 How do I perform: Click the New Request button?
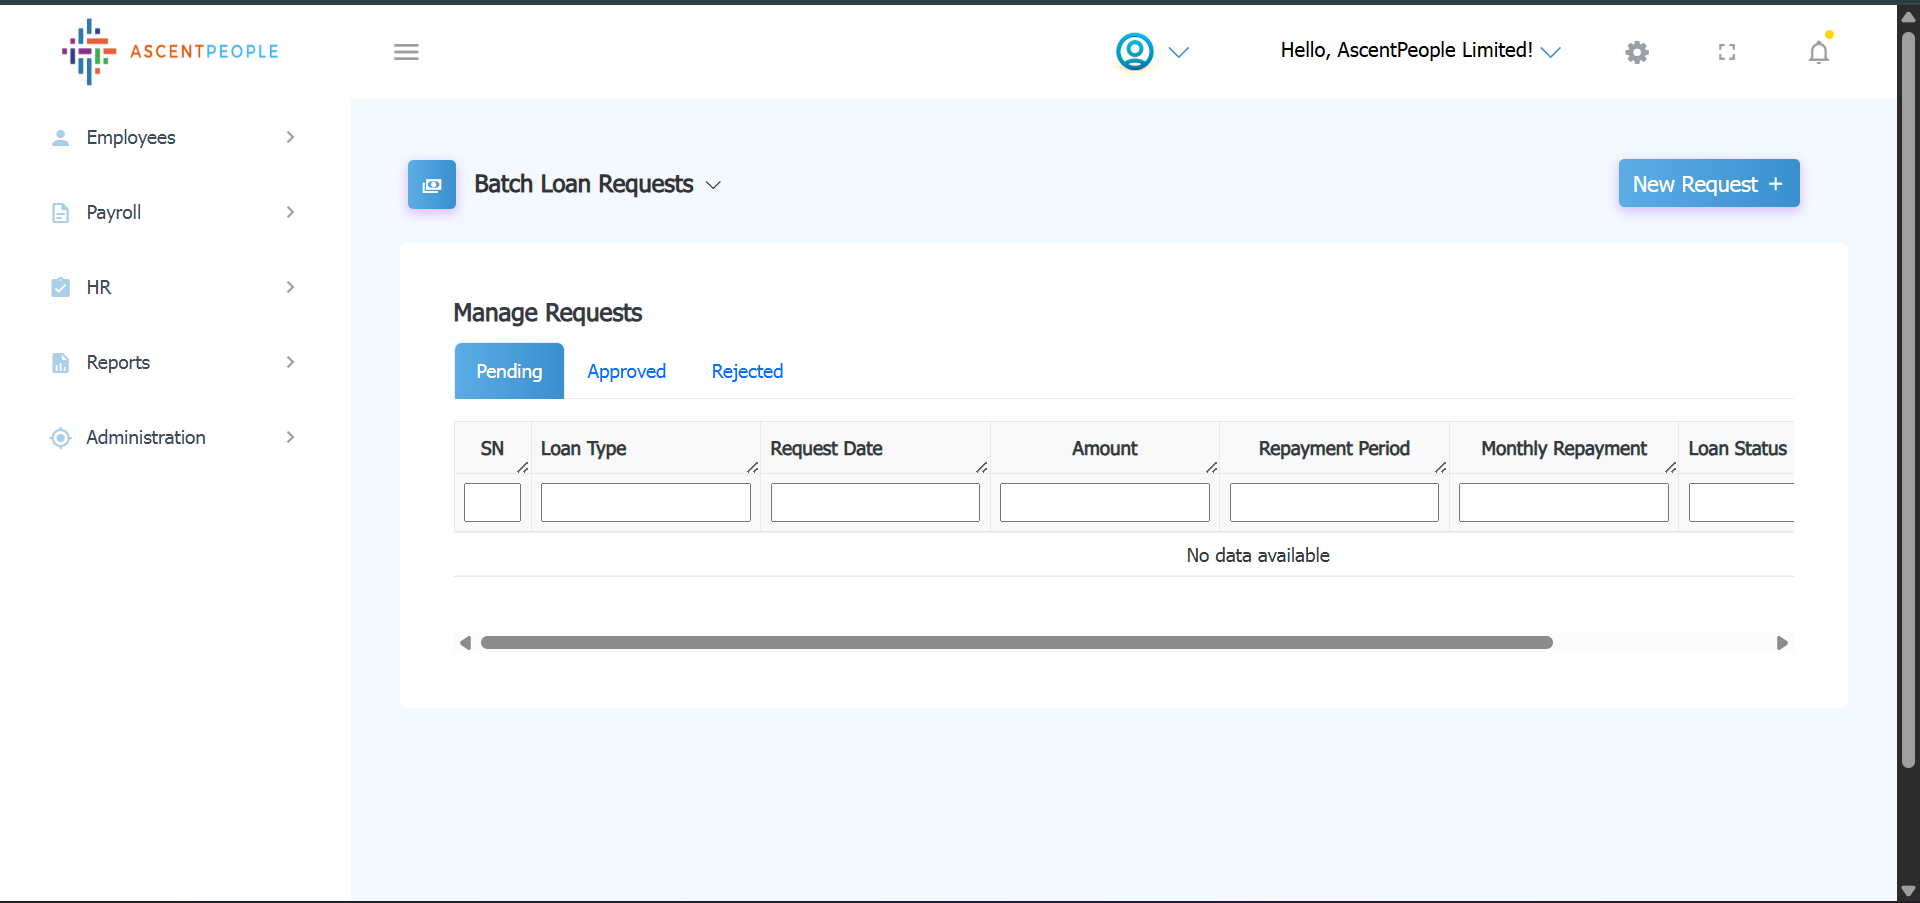[x=1708, y=184]
